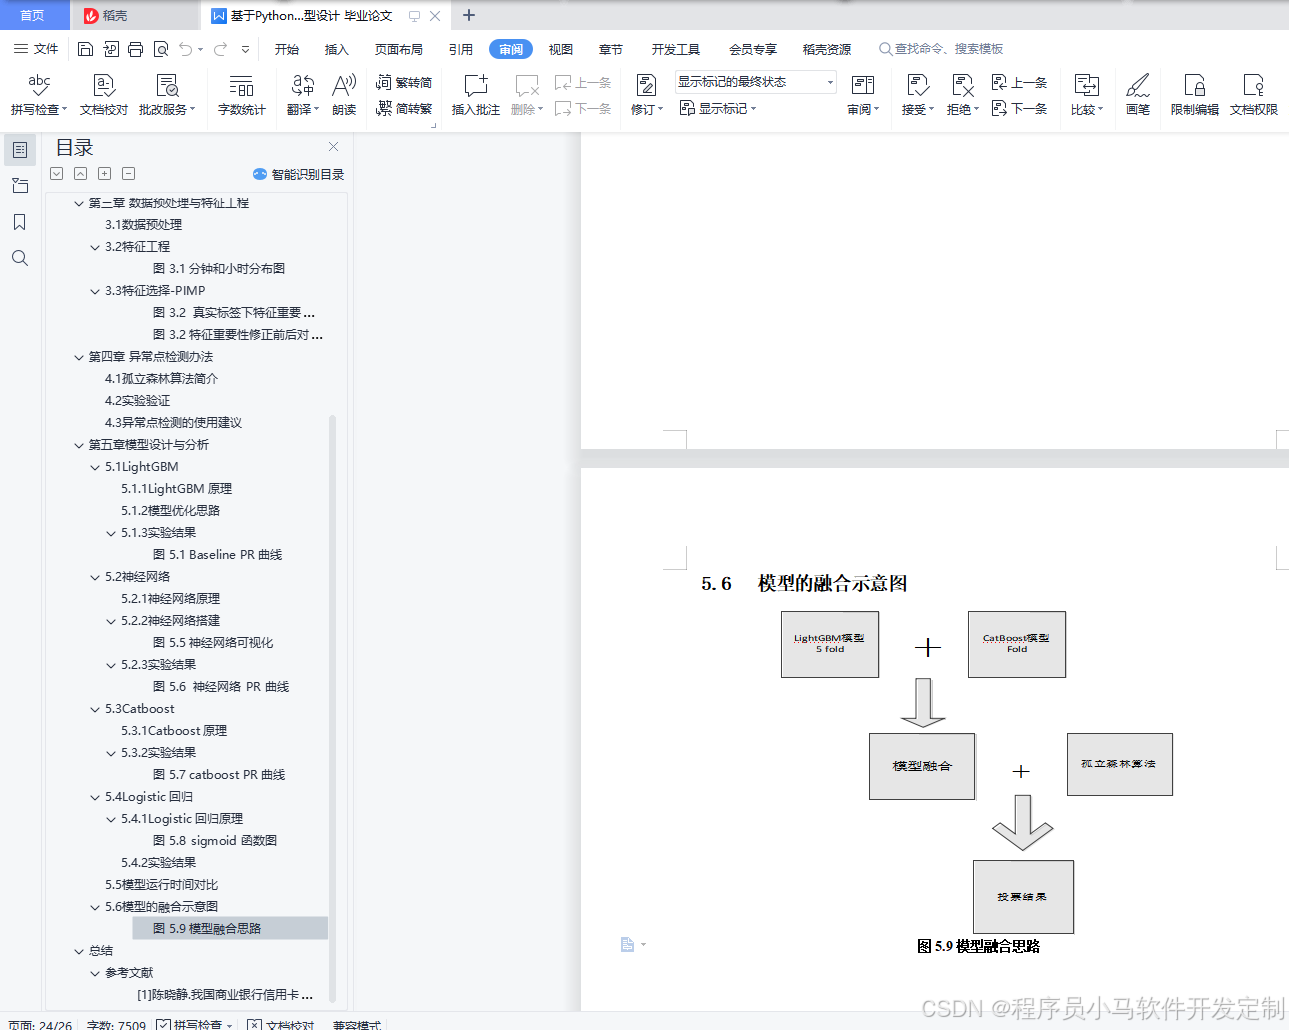
Task: Switch to the 首页 browser tab
Action: click(33, 15)
